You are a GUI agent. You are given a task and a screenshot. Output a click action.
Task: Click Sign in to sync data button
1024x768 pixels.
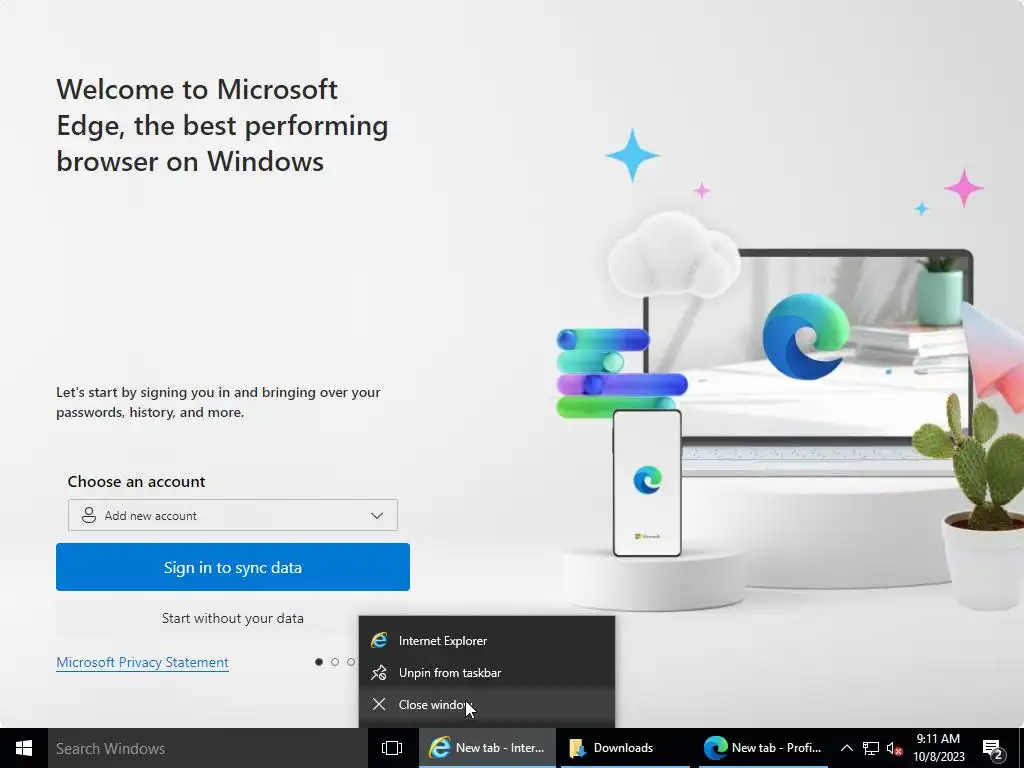232,567
